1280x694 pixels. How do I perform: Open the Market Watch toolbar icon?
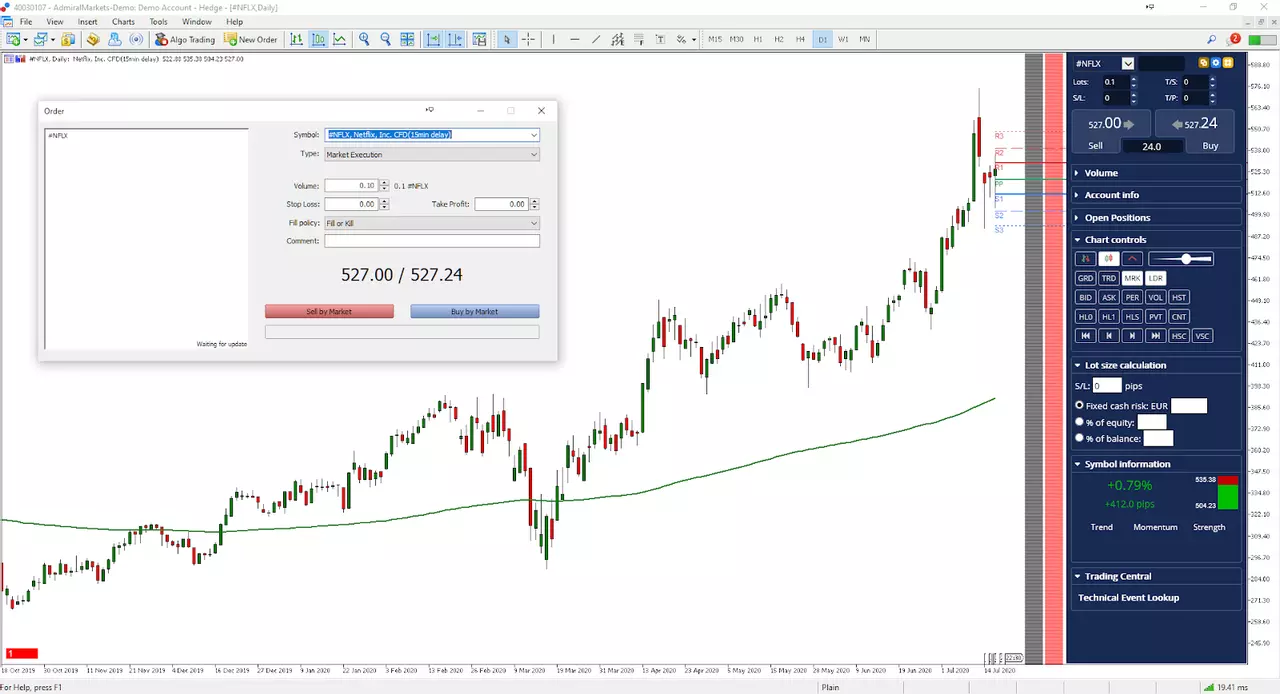pos(66,40)
